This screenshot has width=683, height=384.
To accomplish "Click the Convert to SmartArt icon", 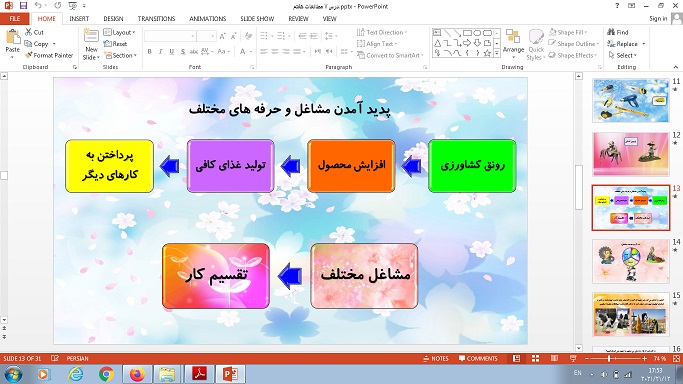I will pyautogui.click(x=361, y=55).
